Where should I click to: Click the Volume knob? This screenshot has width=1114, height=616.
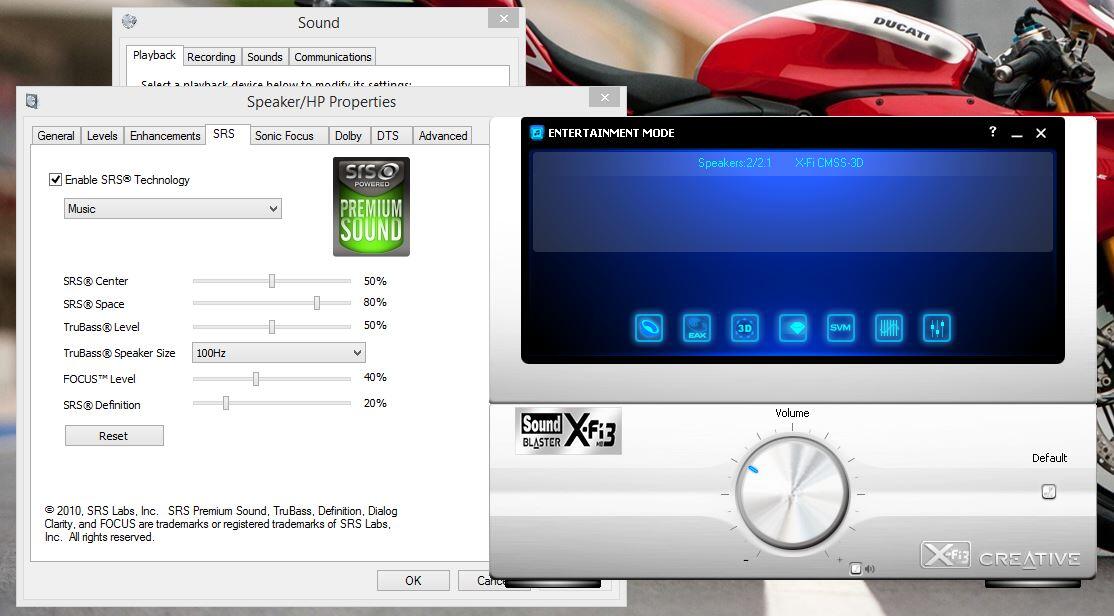(792, 492)
